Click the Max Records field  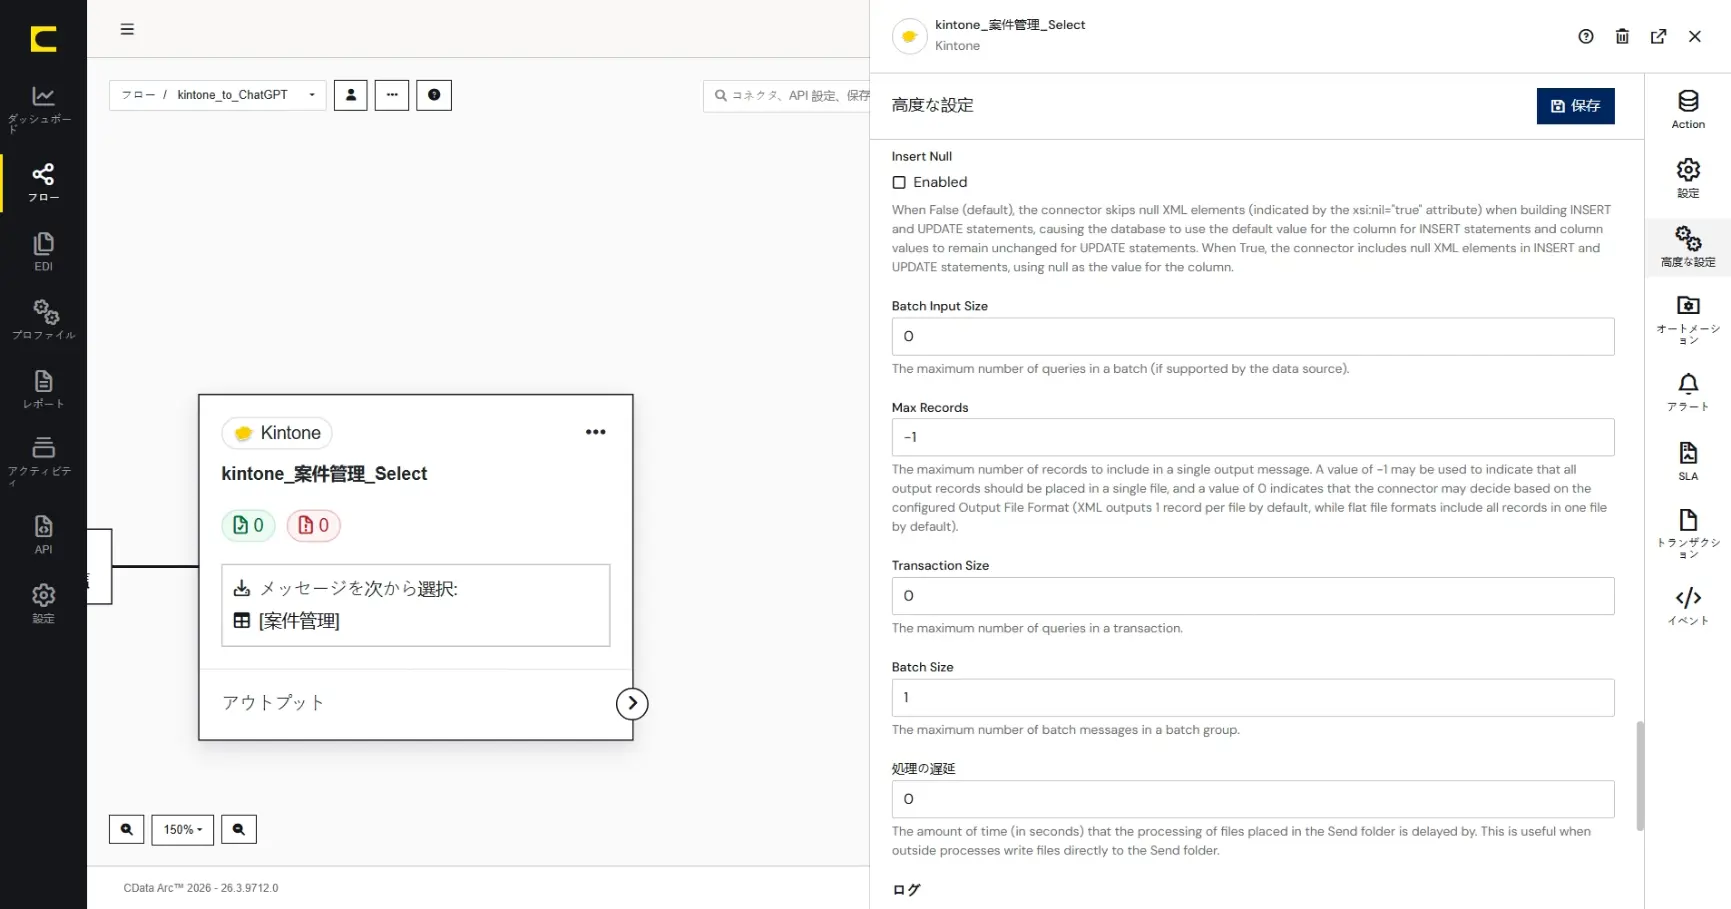(x=1252, y=437)
